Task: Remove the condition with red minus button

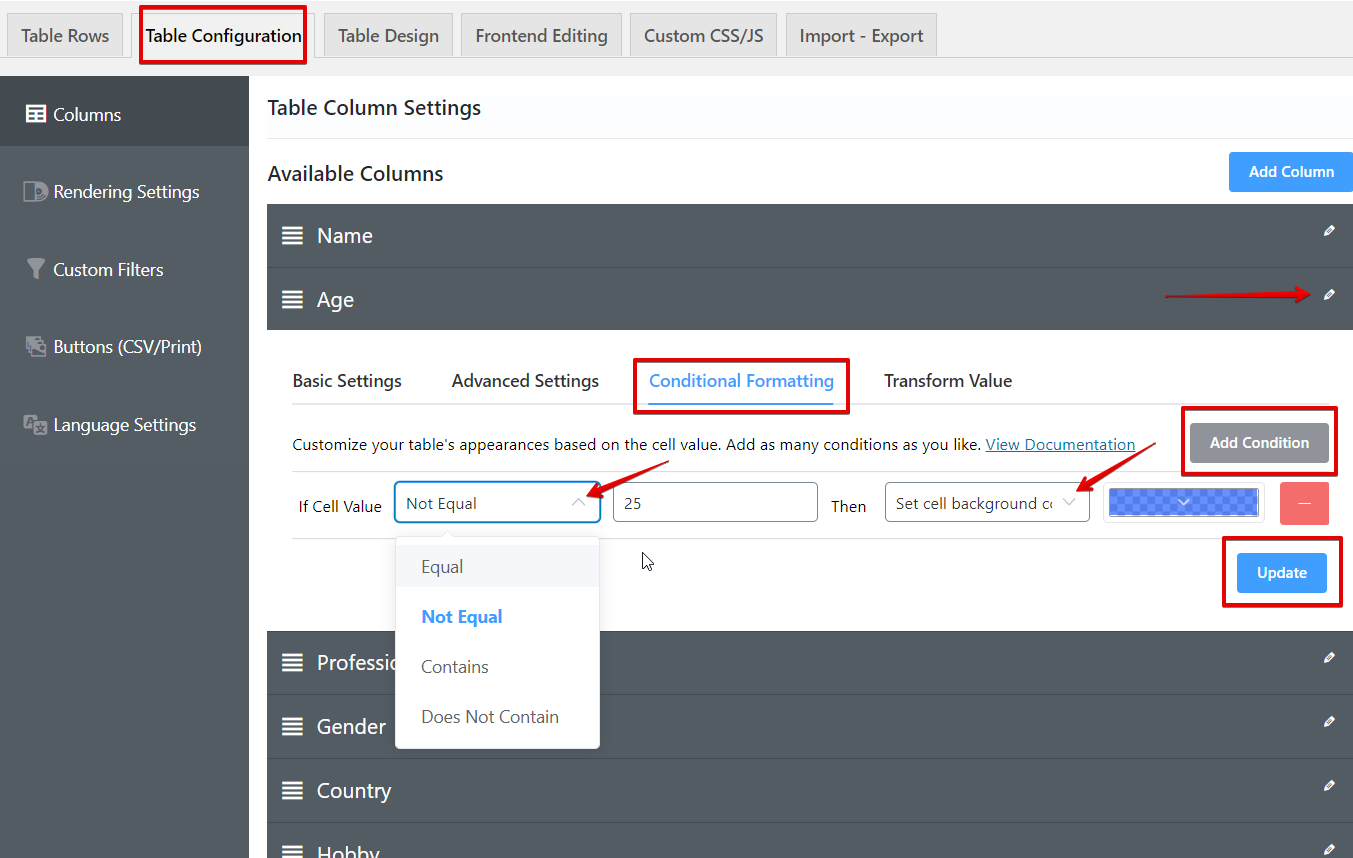Action: coord(1304,503)
